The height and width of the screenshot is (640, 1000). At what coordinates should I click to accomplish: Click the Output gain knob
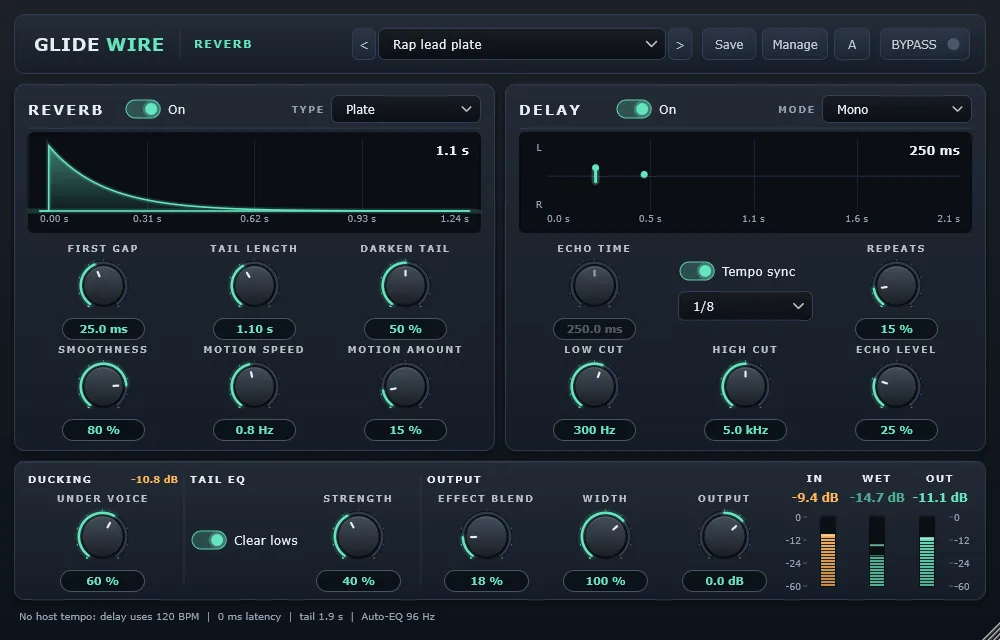(x=724, y=535)
